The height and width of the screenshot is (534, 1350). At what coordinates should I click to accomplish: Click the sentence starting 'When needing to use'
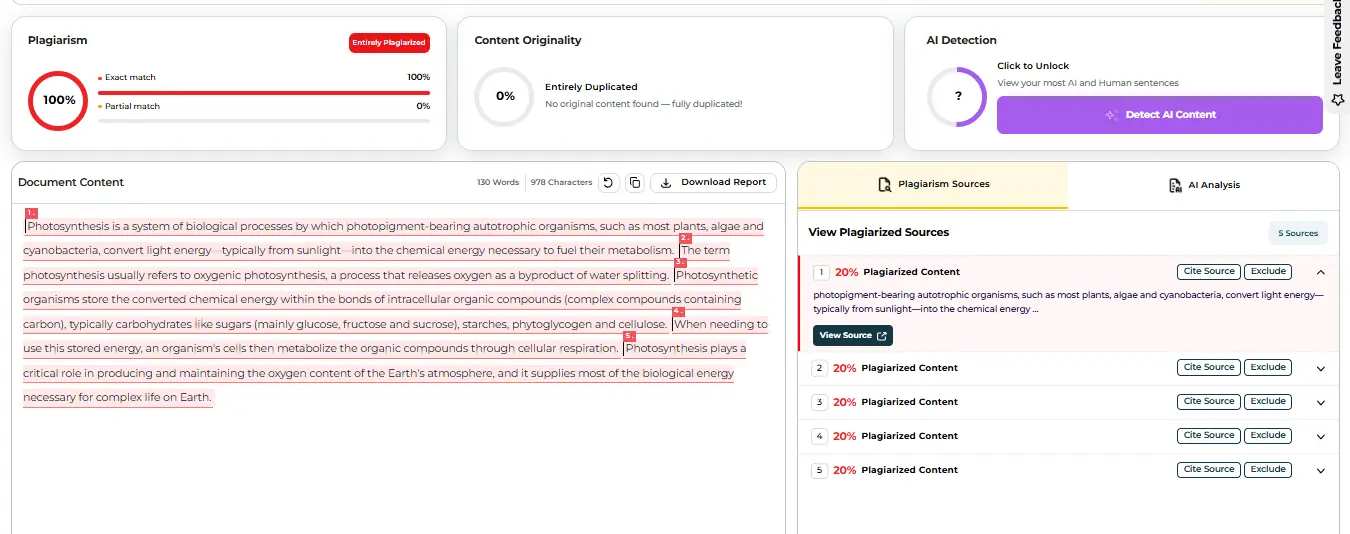pos(395,348)
